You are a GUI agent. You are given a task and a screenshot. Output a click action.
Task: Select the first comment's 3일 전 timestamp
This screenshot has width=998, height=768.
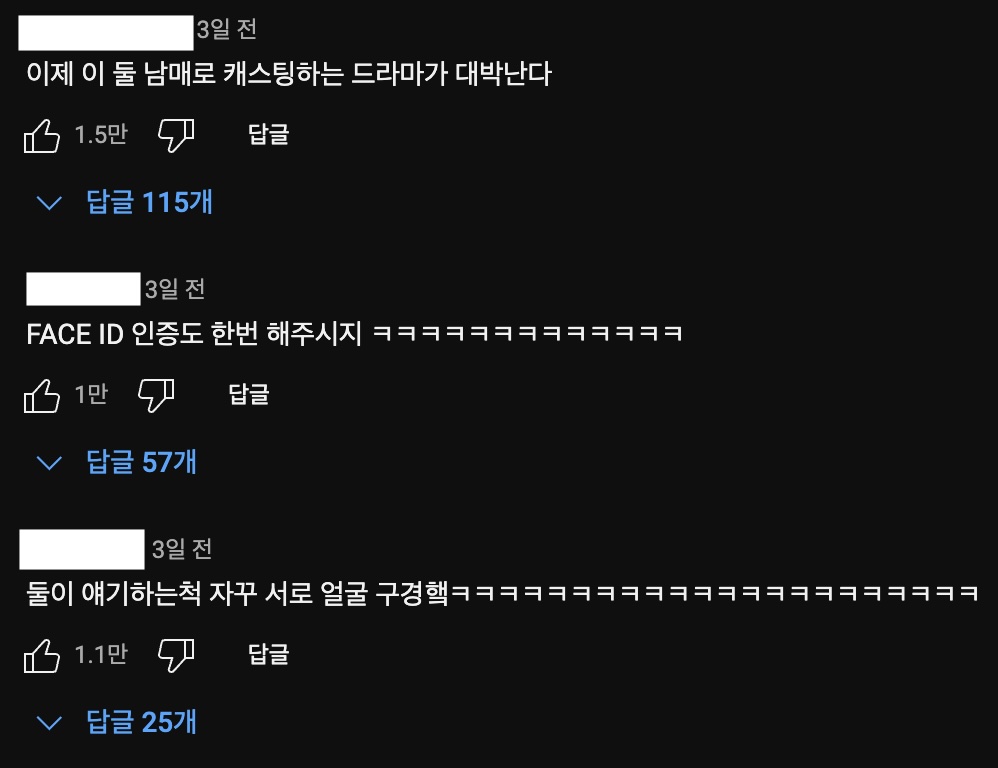pyautogui.click(x=227, y=29)
